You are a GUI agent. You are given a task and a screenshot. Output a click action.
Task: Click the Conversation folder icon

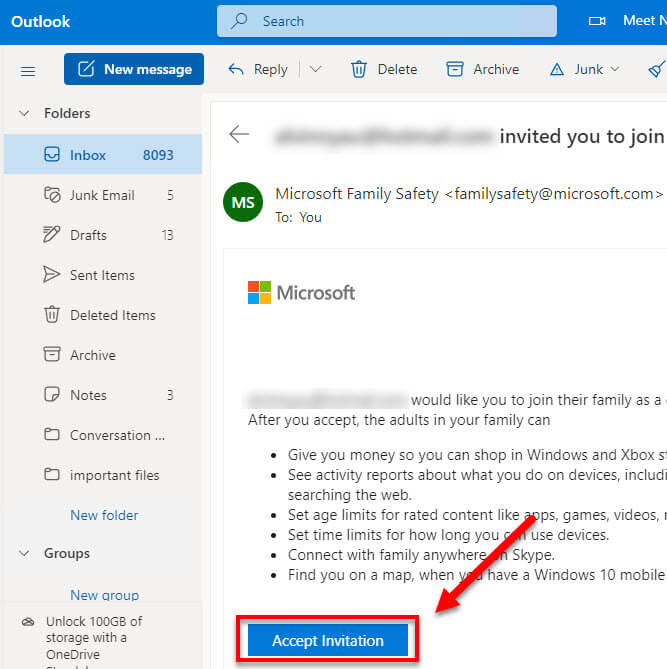52,434
